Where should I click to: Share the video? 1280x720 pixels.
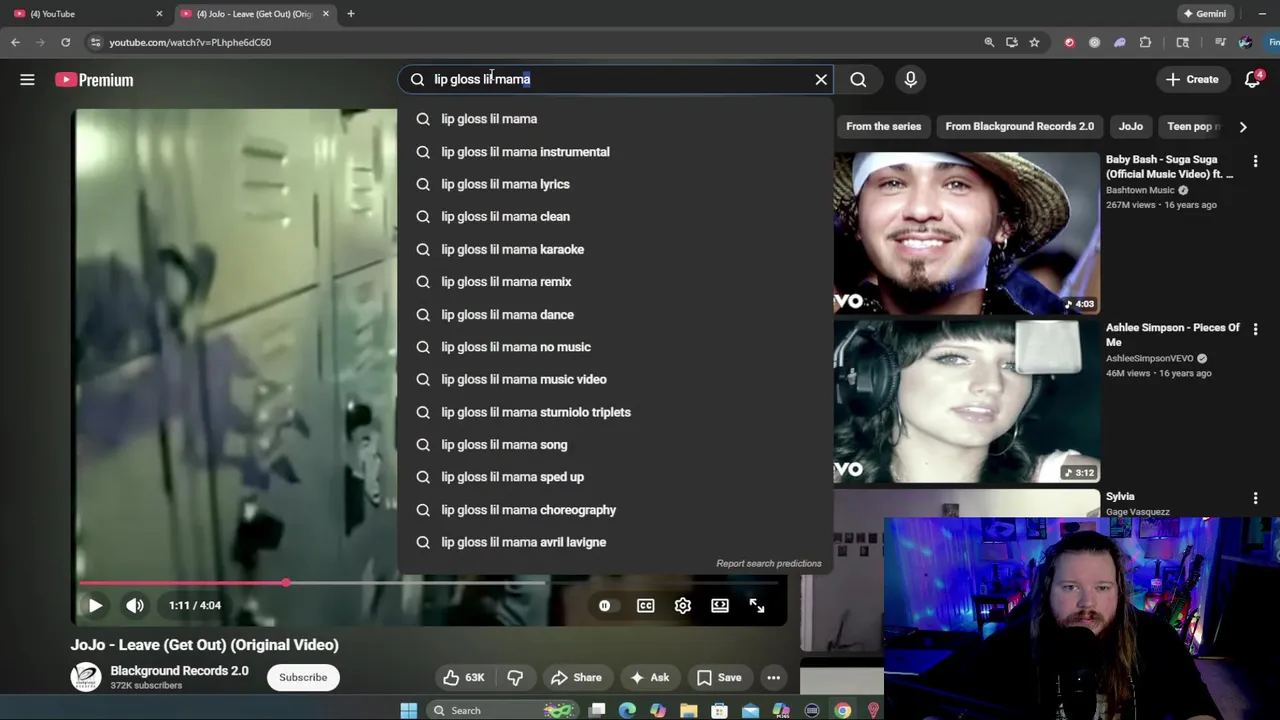576,677
